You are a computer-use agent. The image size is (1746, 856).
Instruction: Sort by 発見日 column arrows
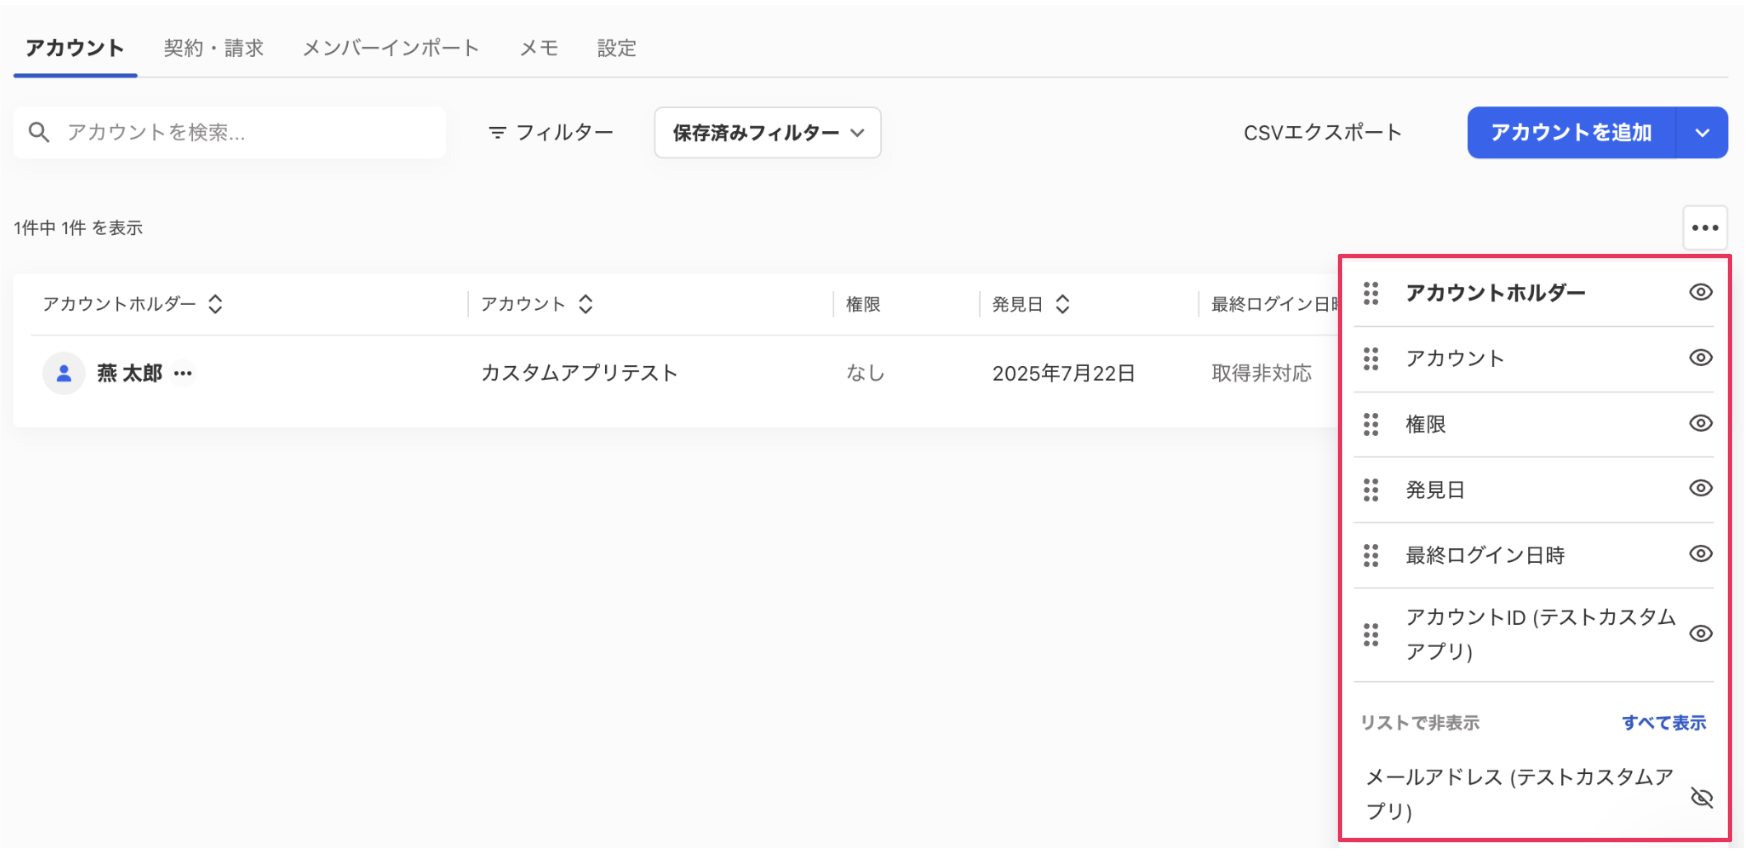click(x=1063, y=304)
